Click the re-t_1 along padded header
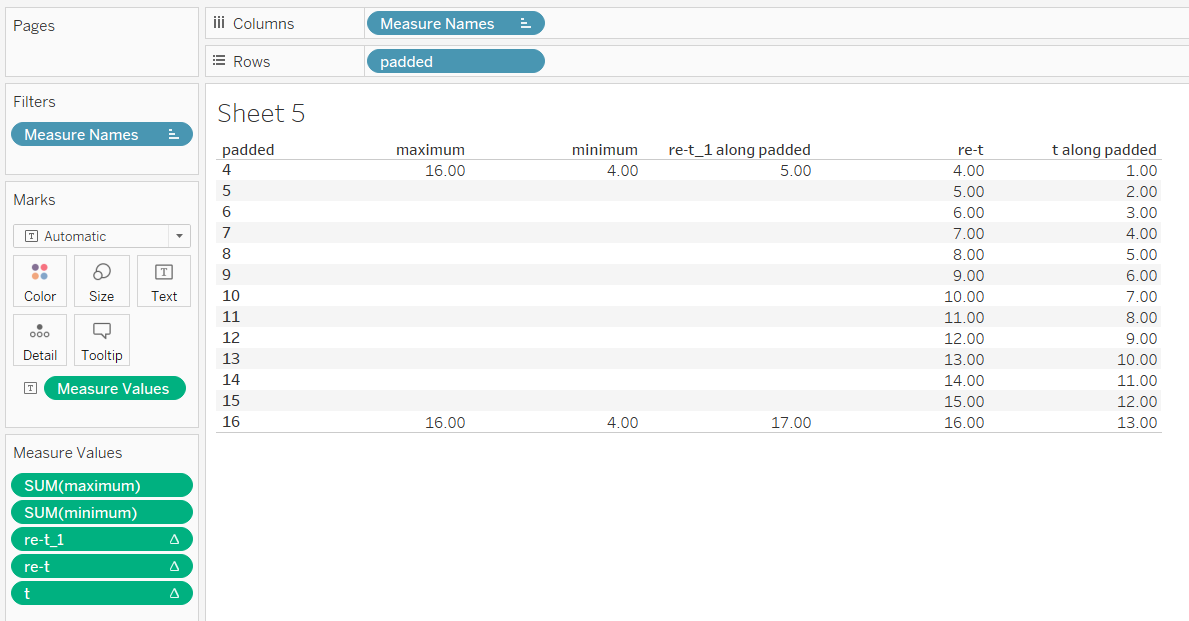 coord(739,149)
